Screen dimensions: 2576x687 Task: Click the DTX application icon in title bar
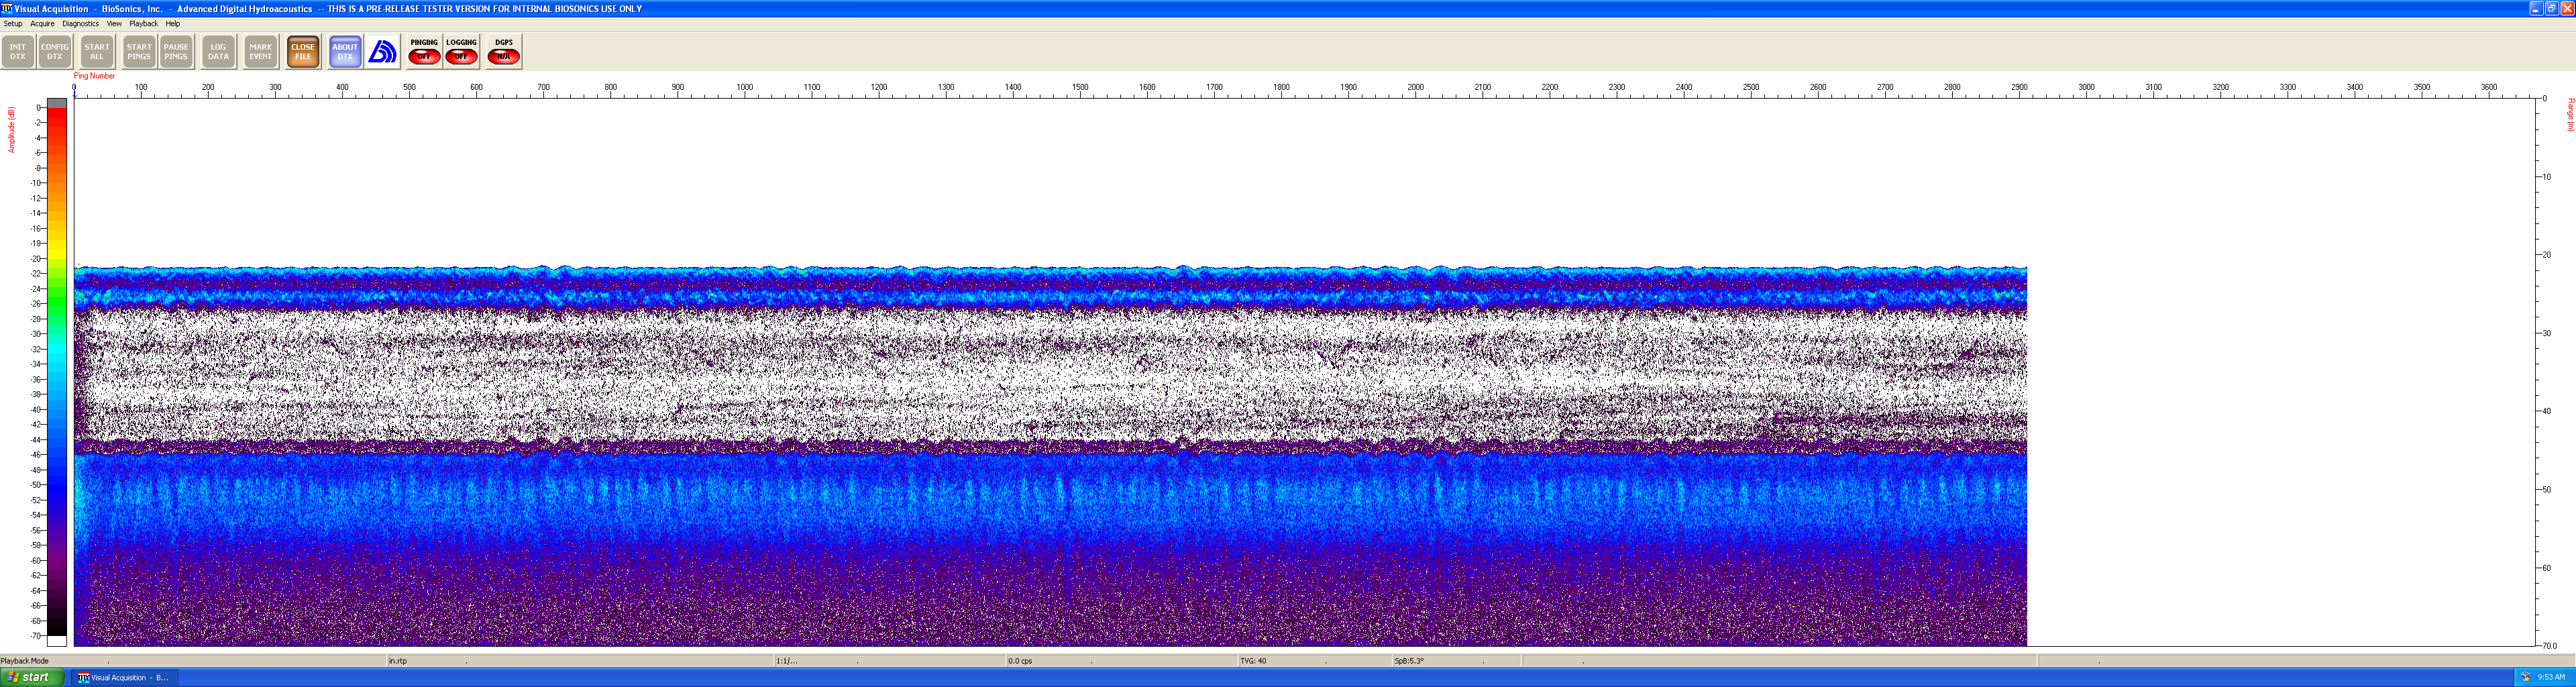tap(7, 8)
